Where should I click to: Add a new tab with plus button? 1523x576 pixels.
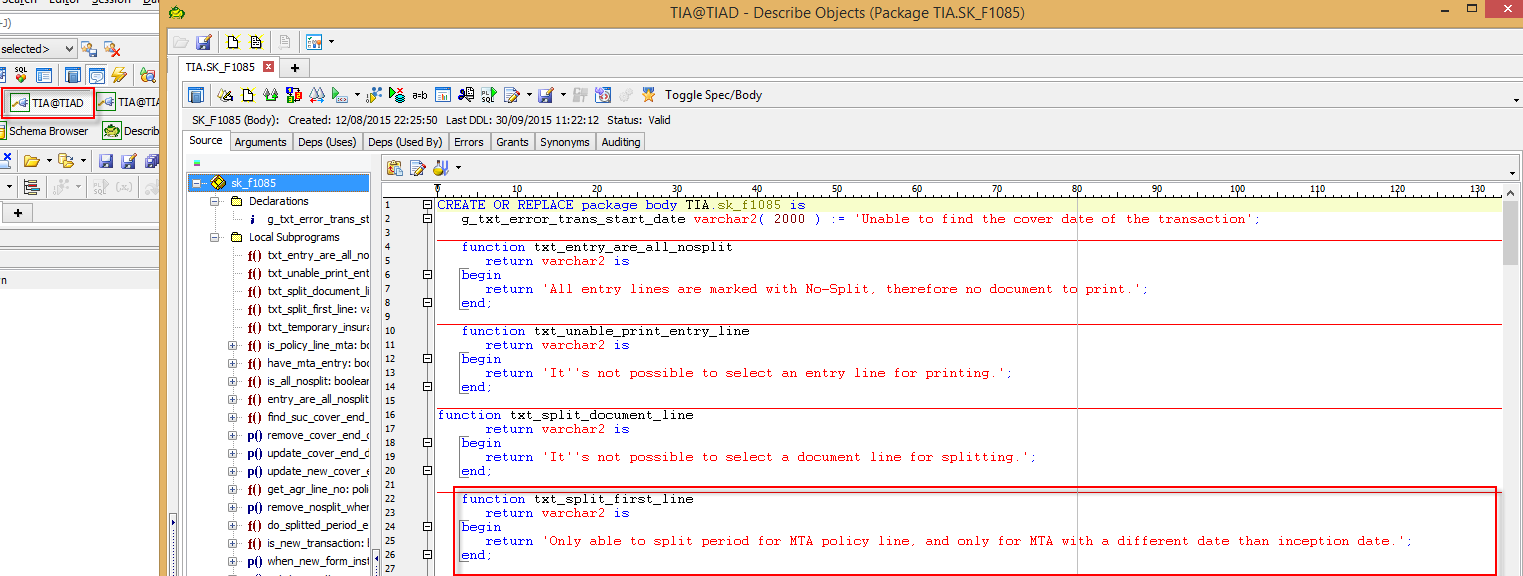[295, 68]
